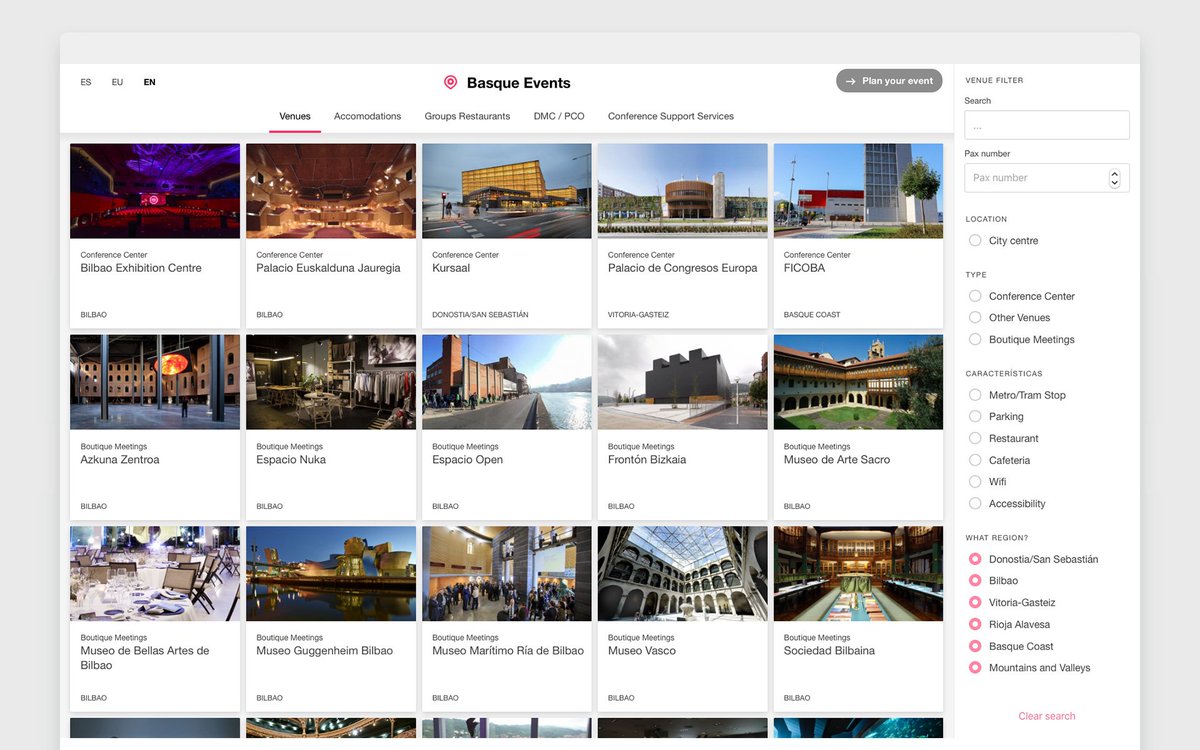Toggle the Mountains and Valleys region filter
Viewport: 1200px width, 750px height.
coord(1030,668)
